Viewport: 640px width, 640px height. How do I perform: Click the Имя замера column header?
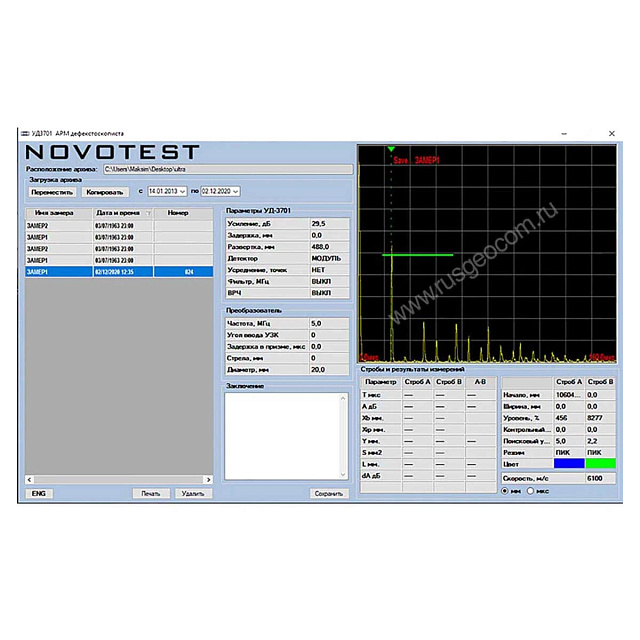[x=55, y=213]
